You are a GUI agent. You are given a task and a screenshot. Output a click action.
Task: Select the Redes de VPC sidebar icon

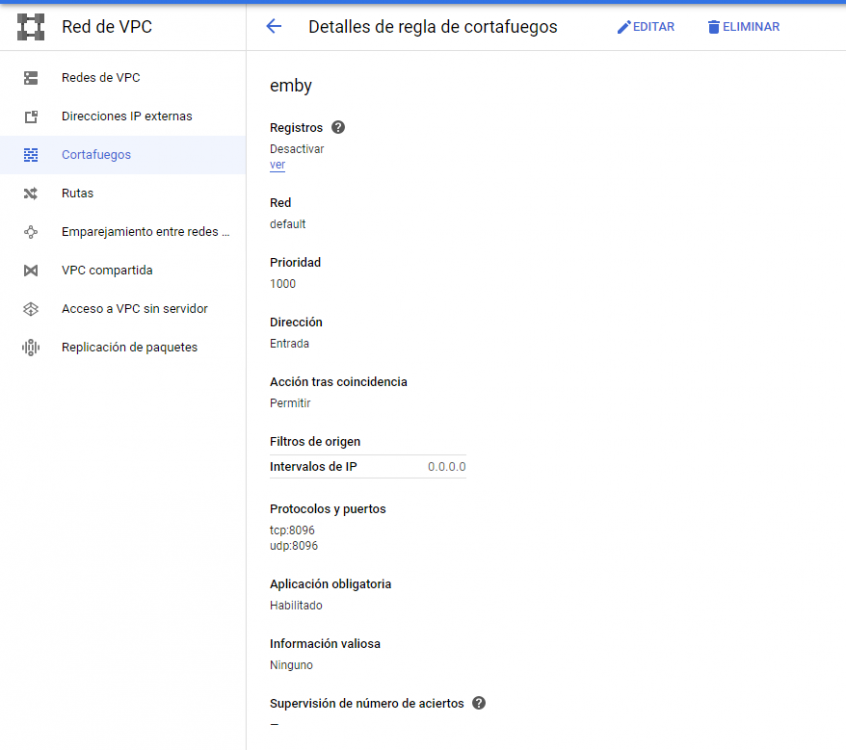click(x=33, y=77)
